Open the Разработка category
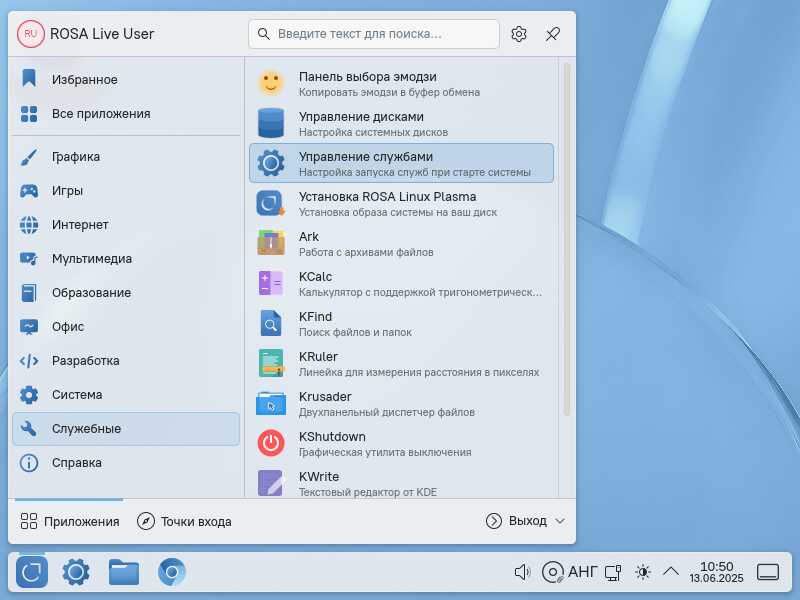This screenshot has width=800, height=600. point(126,361)
